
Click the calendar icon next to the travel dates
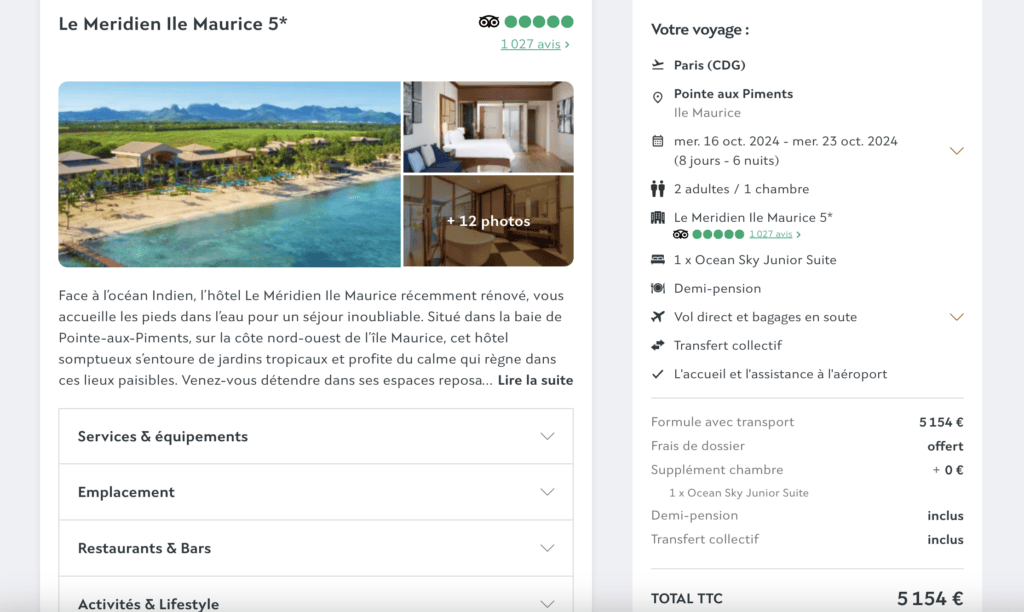click(656, 141)
